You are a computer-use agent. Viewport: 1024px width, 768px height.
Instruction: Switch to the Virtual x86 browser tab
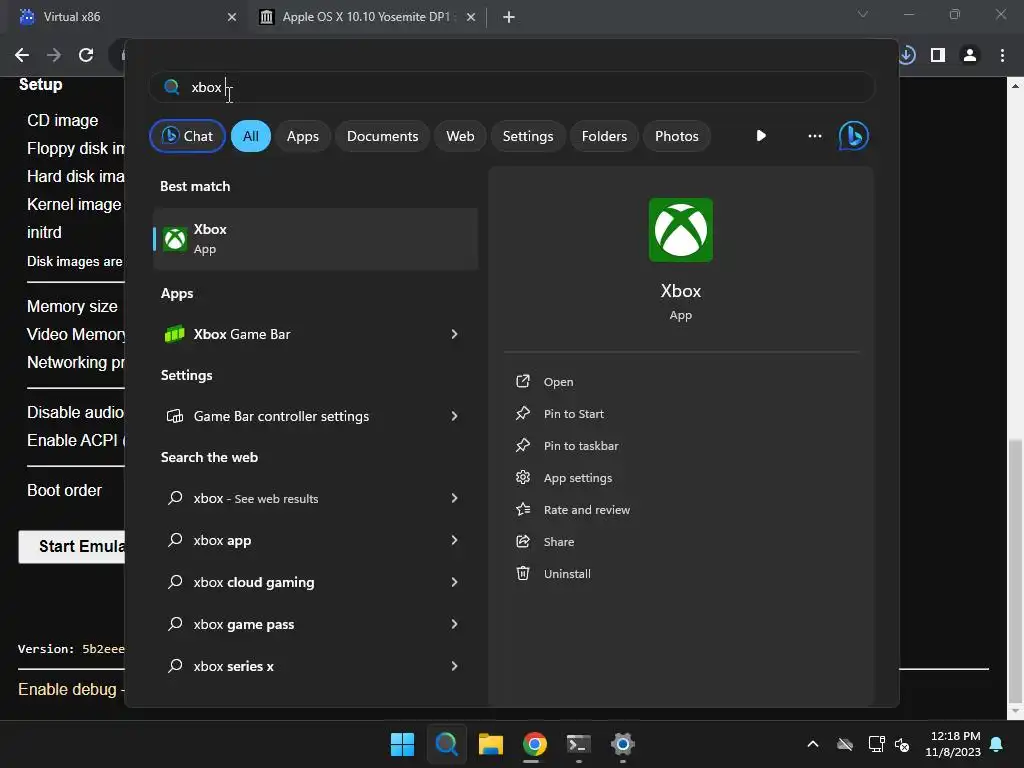pyautogui.click(x=124, y=17)
